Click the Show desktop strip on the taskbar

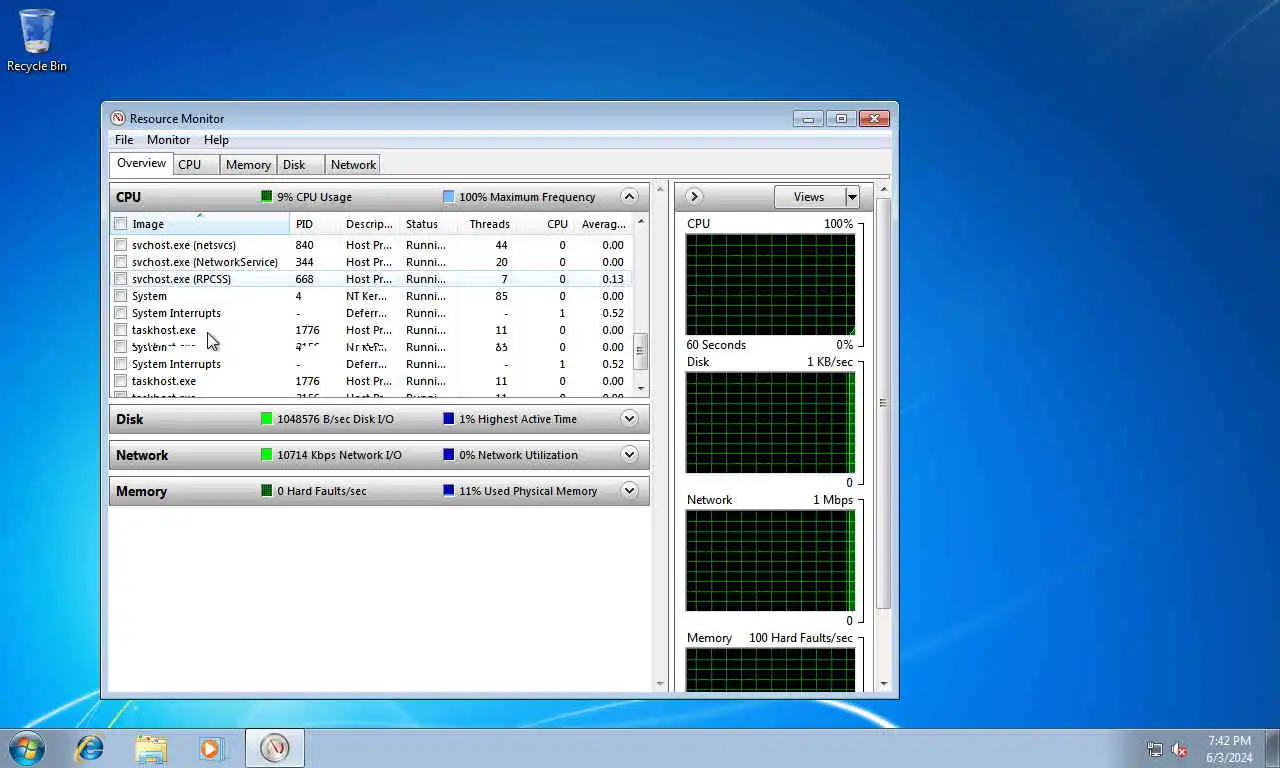(x=1273, y=748)
